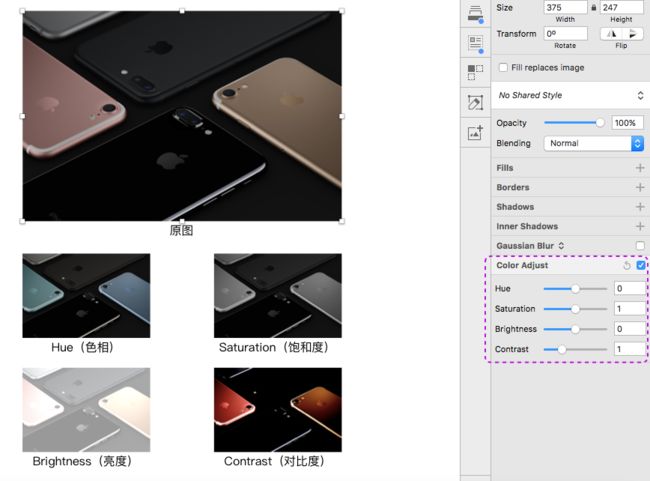Add a new Fill
650x481 pixels.
640,168
